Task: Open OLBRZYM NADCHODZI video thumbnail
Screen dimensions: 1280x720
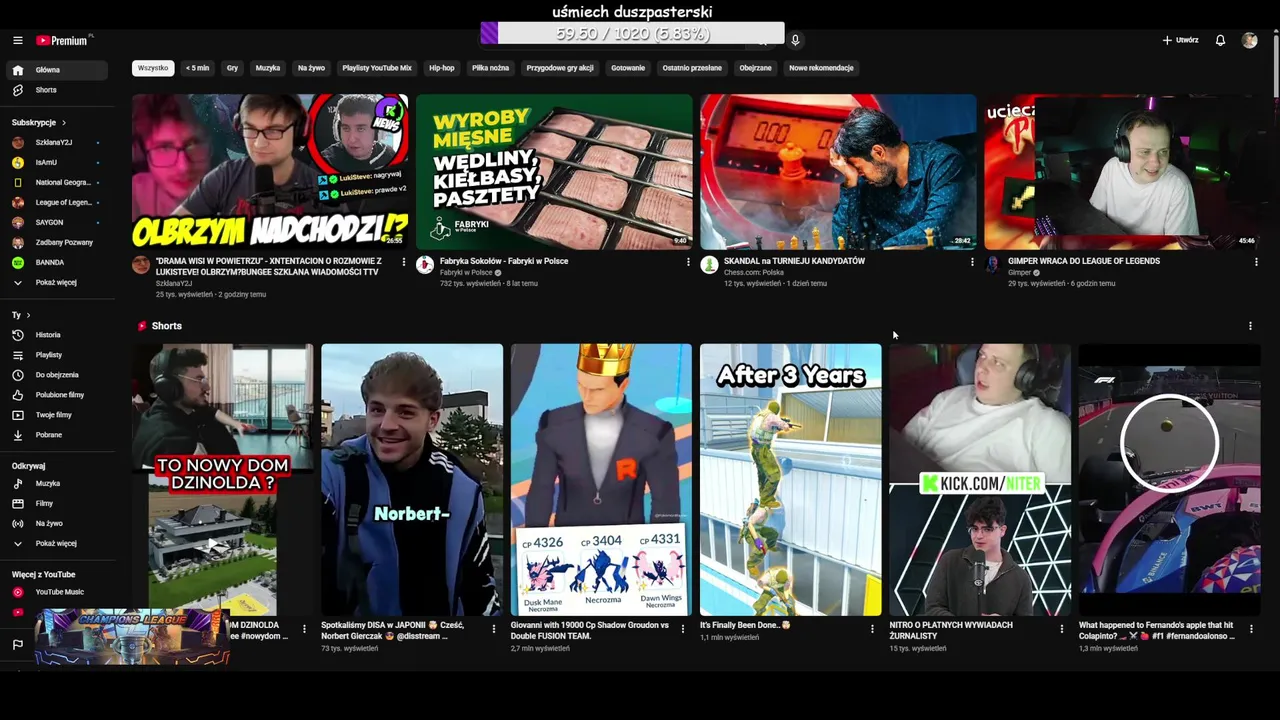Action: pos(270,171)
